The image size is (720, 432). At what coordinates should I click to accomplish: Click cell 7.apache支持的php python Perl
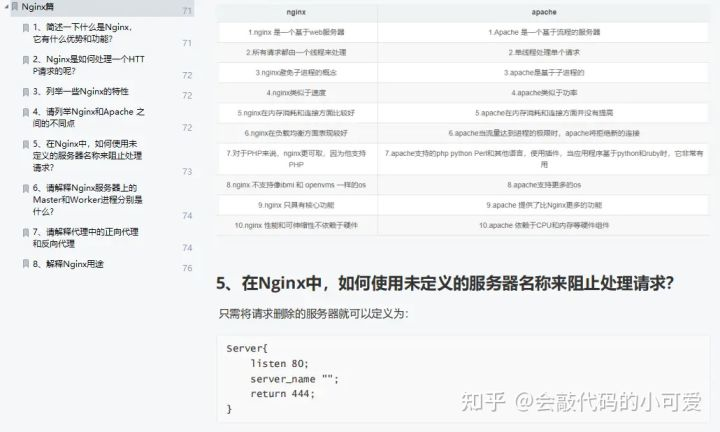click(x=544, y=159)
